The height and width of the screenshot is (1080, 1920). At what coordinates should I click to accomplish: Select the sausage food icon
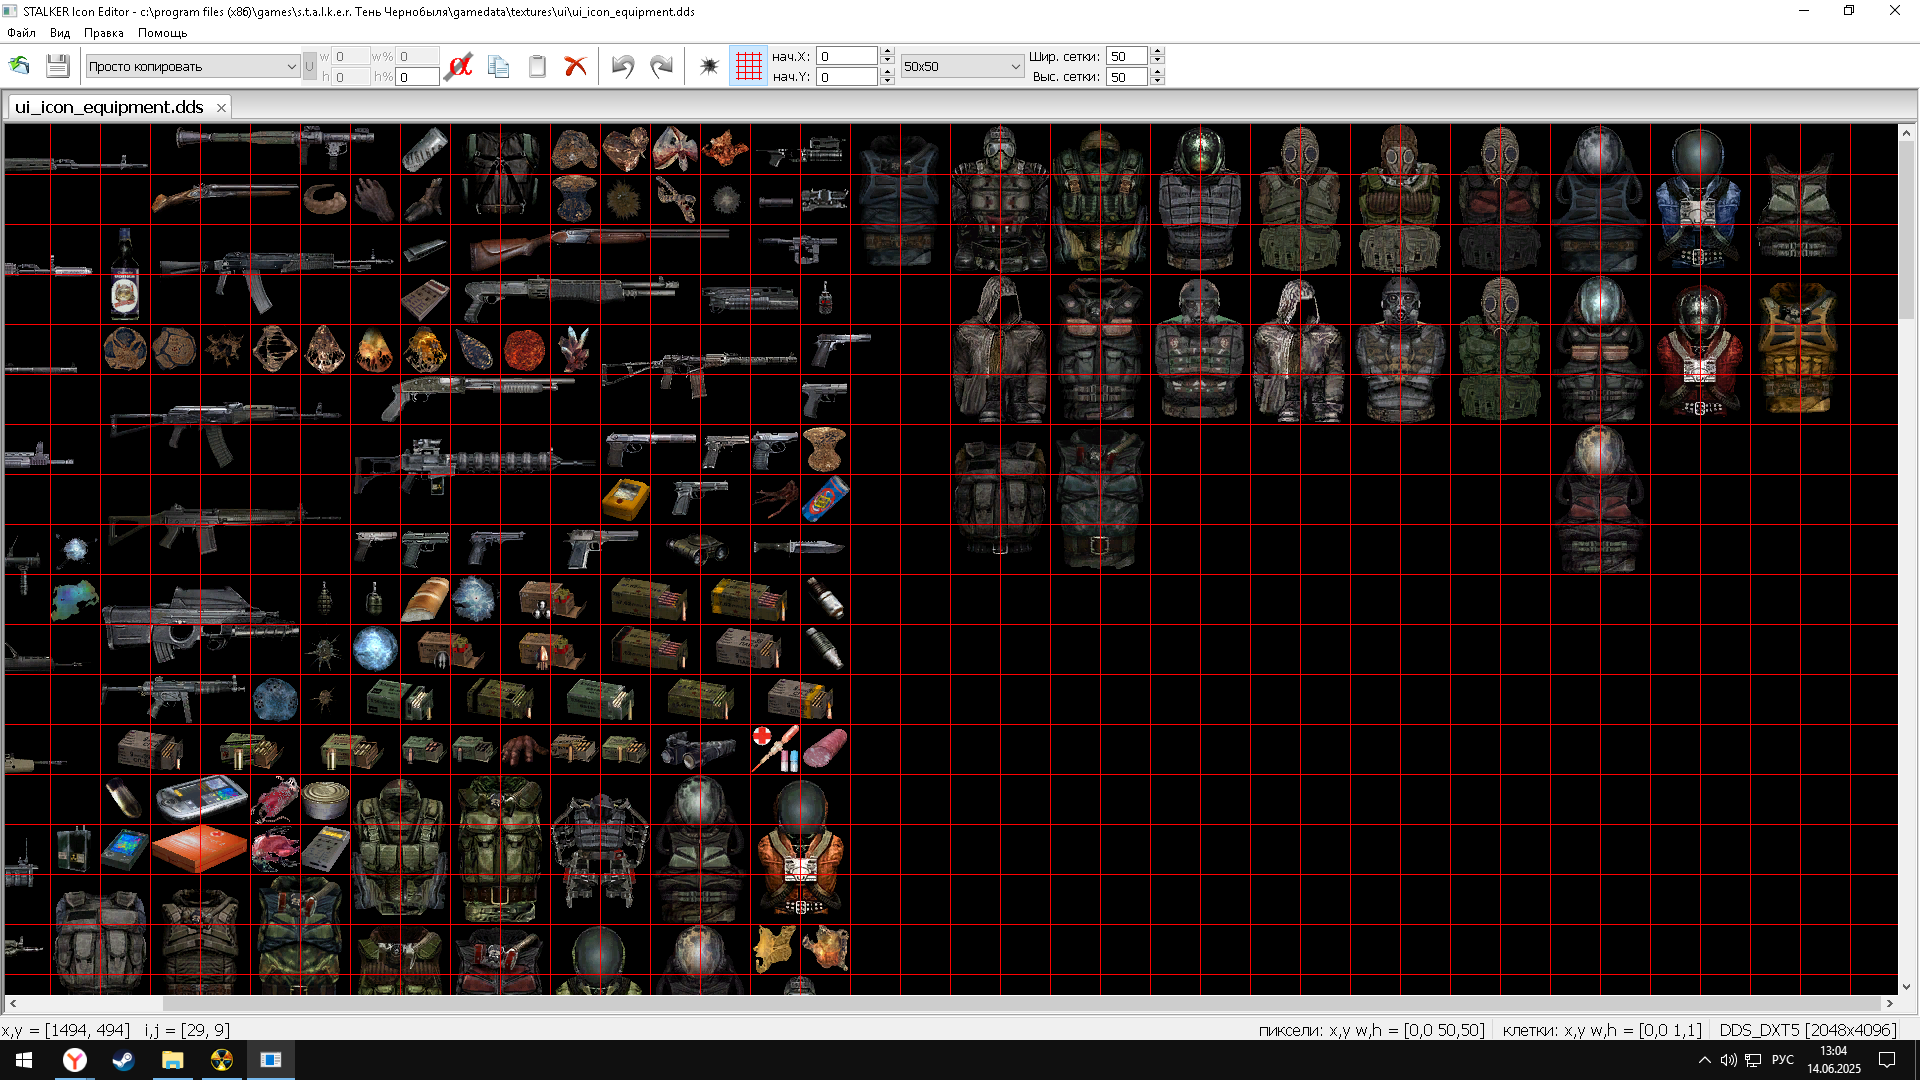[x=825, y=748]
